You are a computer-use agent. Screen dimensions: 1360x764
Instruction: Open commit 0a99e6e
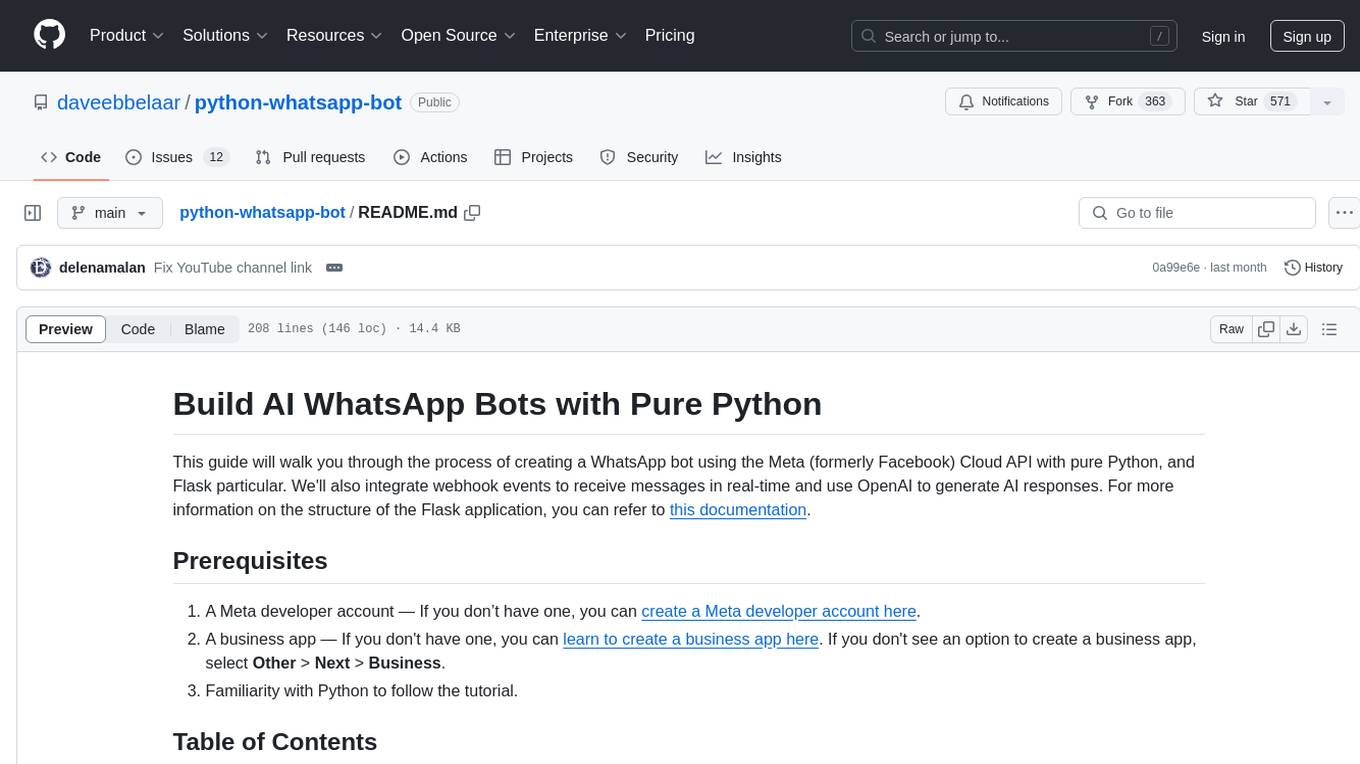(1176, 267)
